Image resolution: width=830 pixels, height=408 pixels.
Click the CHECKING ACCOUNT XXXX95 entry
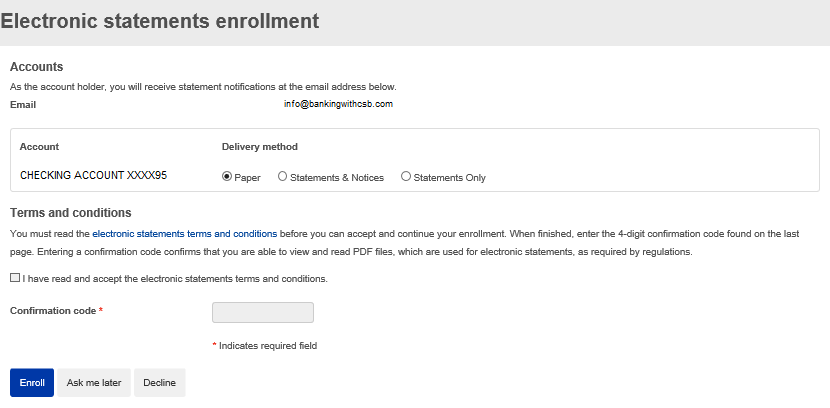point(93,176)
